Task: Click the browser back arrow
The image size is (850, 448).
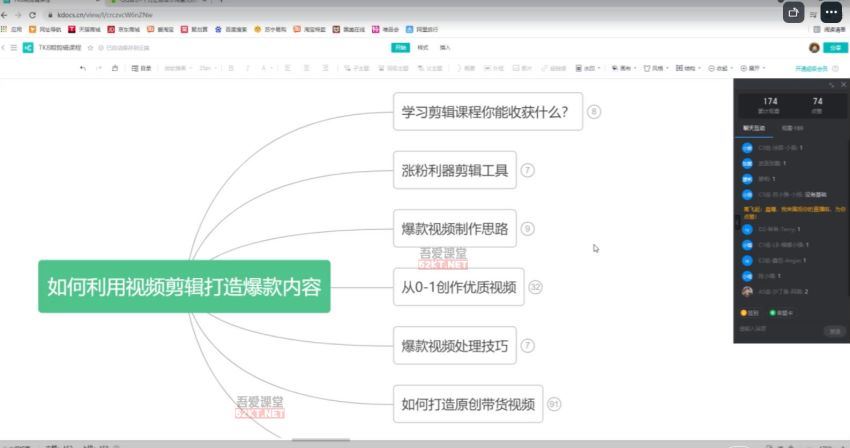Action: click(x=6, y=16)
